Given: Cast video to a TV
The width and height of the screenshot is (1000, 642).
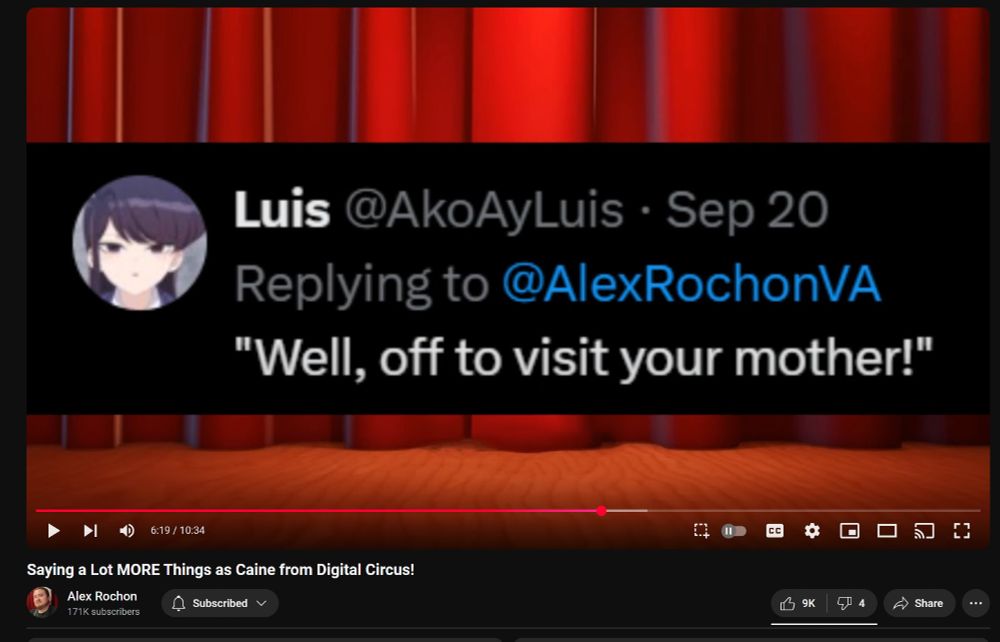Looking at the screenshot, I should click(924, 530).
